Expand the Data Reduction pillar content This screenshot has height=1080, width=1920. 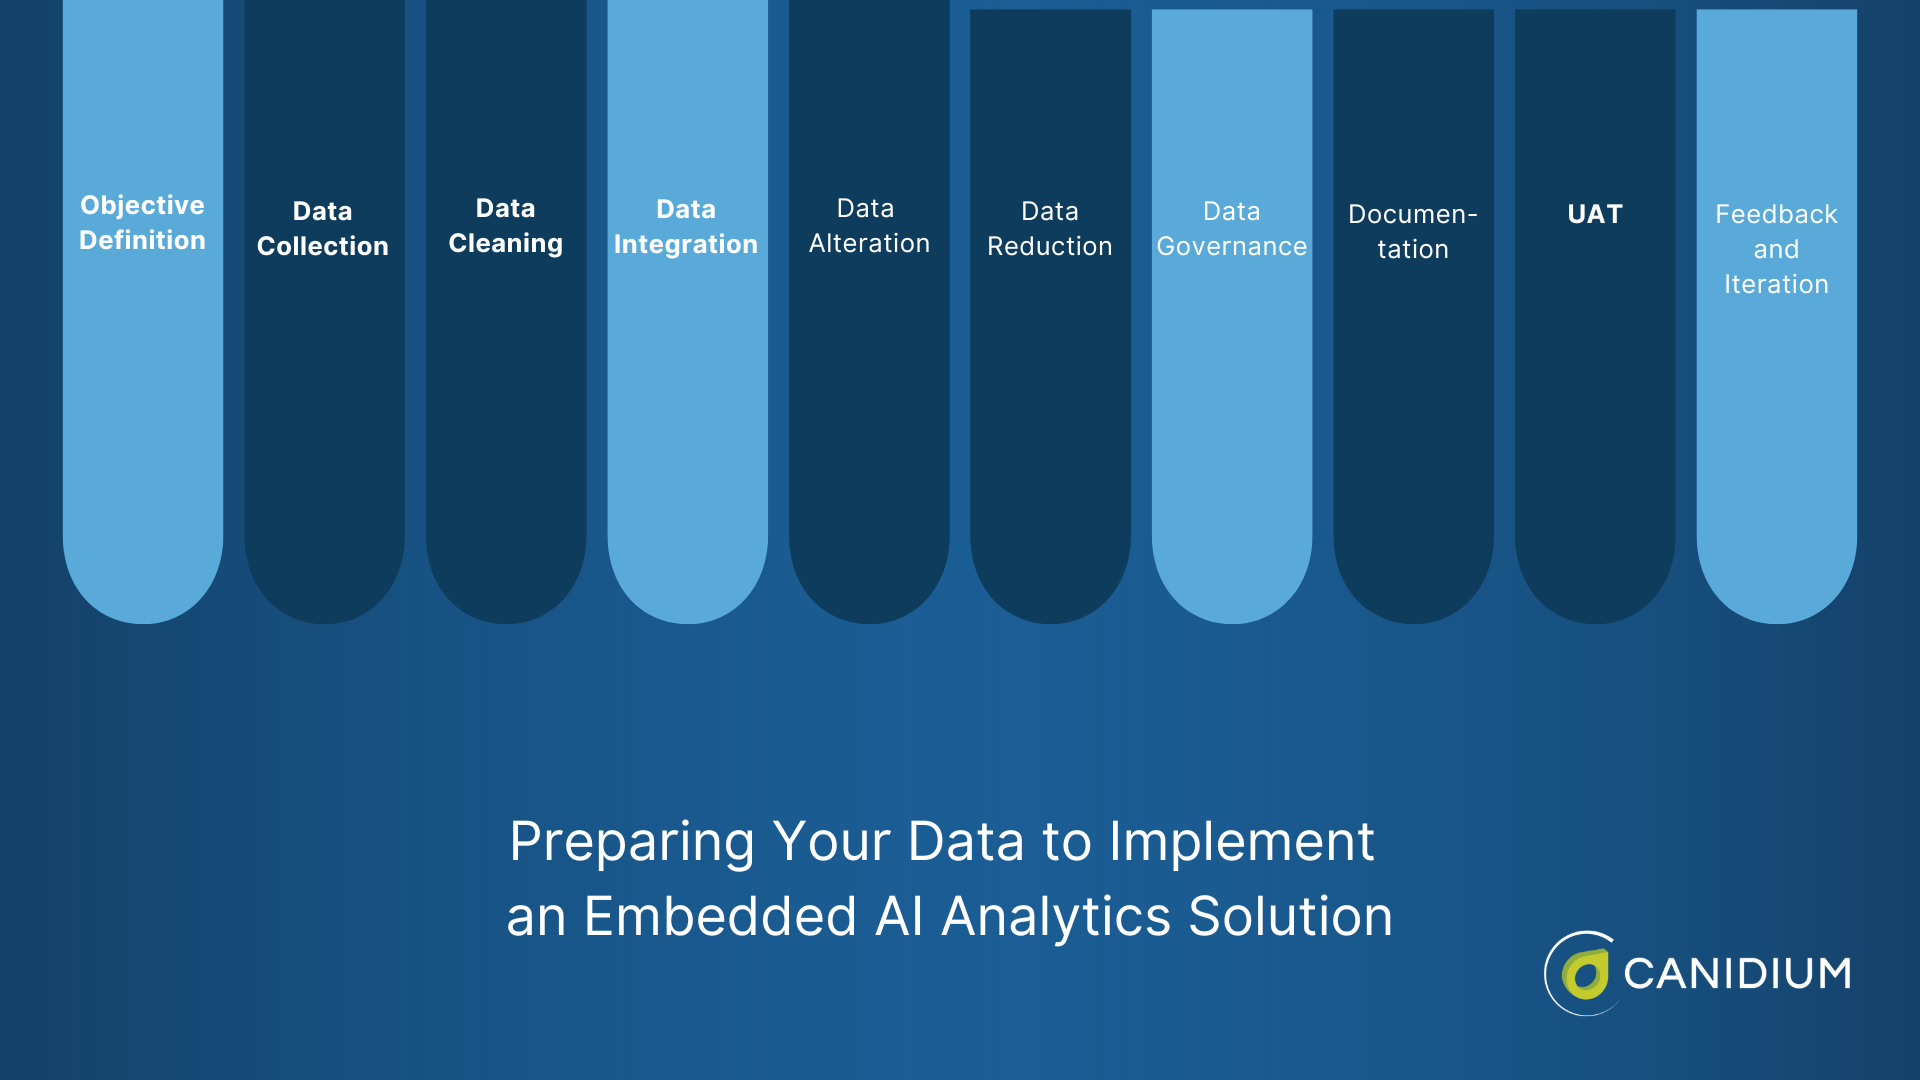coord(1051,229)
